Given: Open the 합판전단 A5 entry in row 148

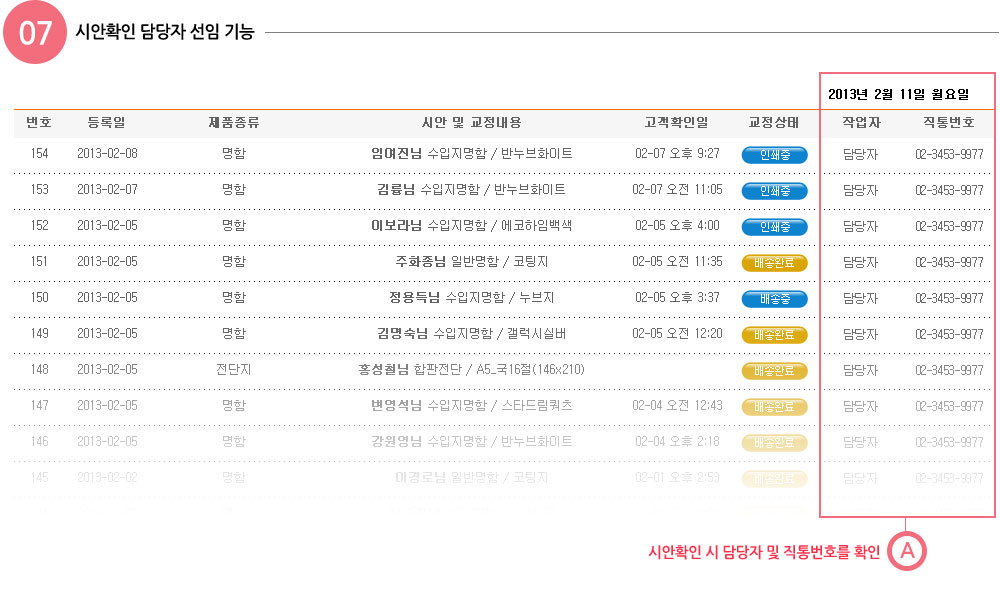Looking at the screenshot, I should [471, 370].
